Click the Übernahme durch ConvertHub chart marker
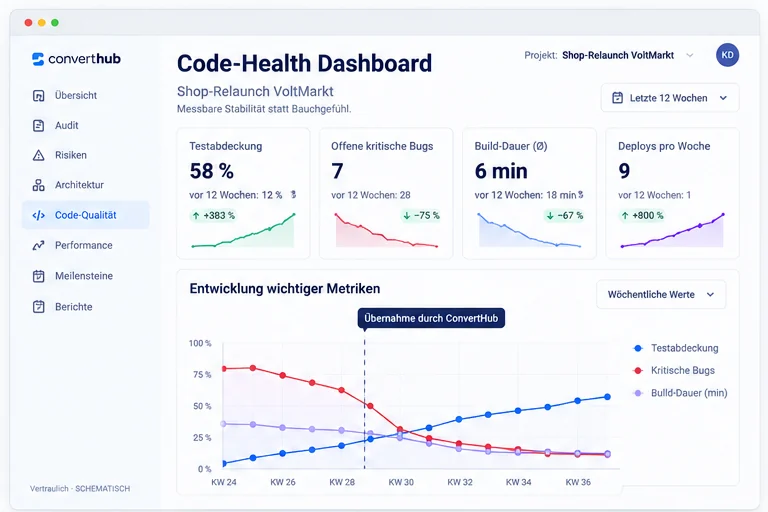Screen dimensions: 768x512 point(431,318)
